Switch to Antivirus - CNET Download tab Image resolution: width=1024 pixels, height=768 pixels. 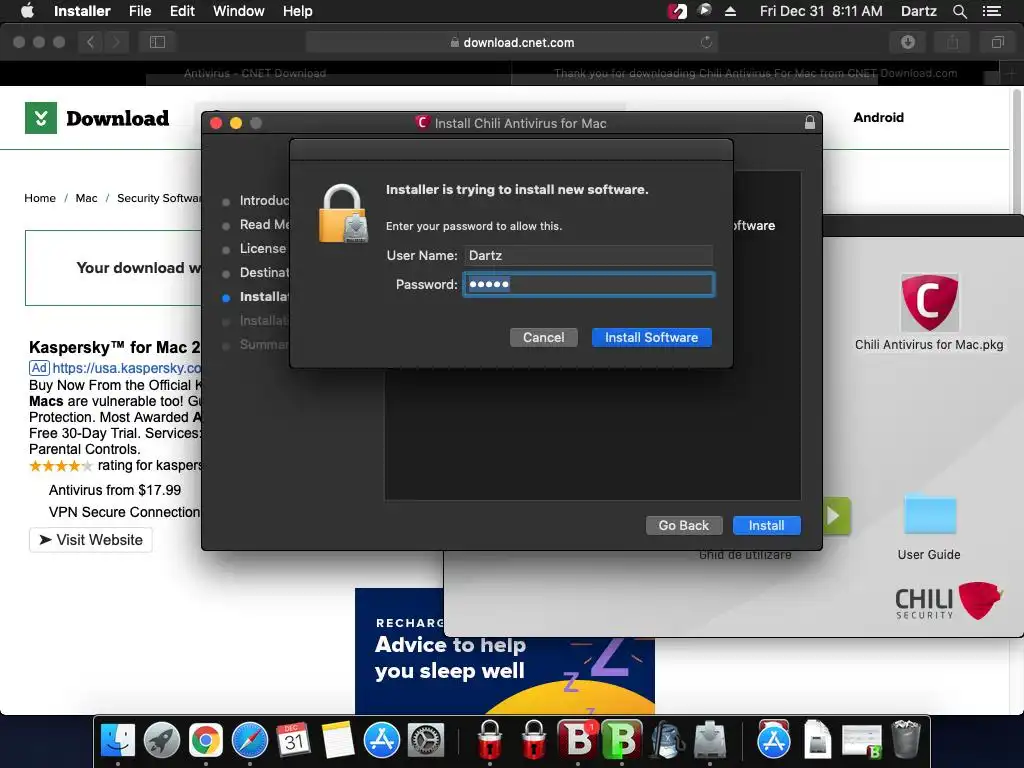point(255,73)
